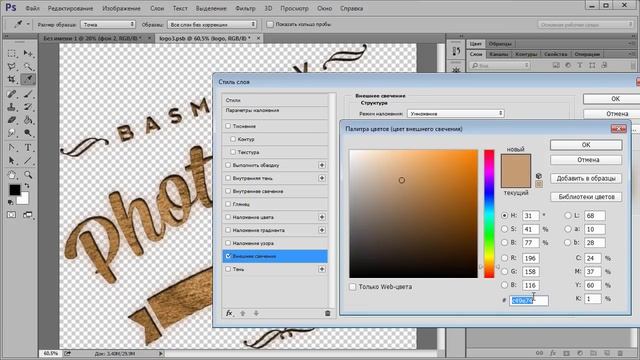Select the Dodge tool
Screen dimensions: 640x360
coord(28,133)
